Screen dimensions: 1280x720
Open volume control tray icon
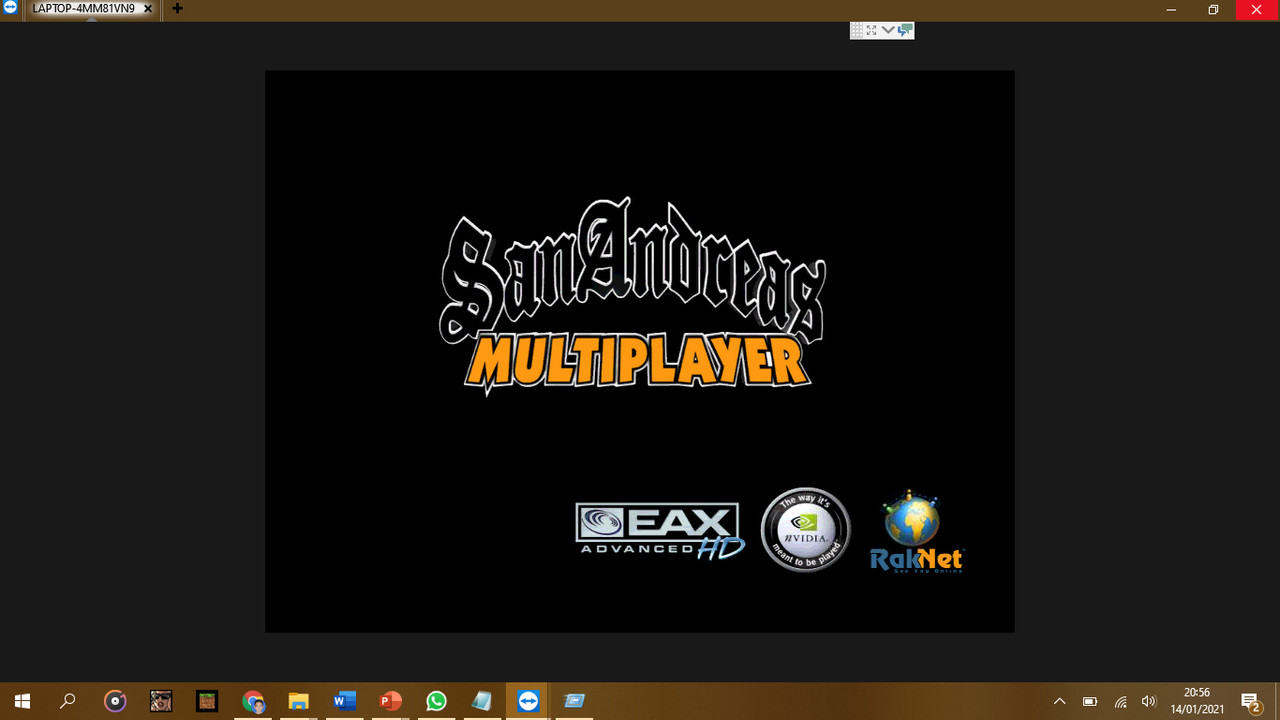point(1149,701)
